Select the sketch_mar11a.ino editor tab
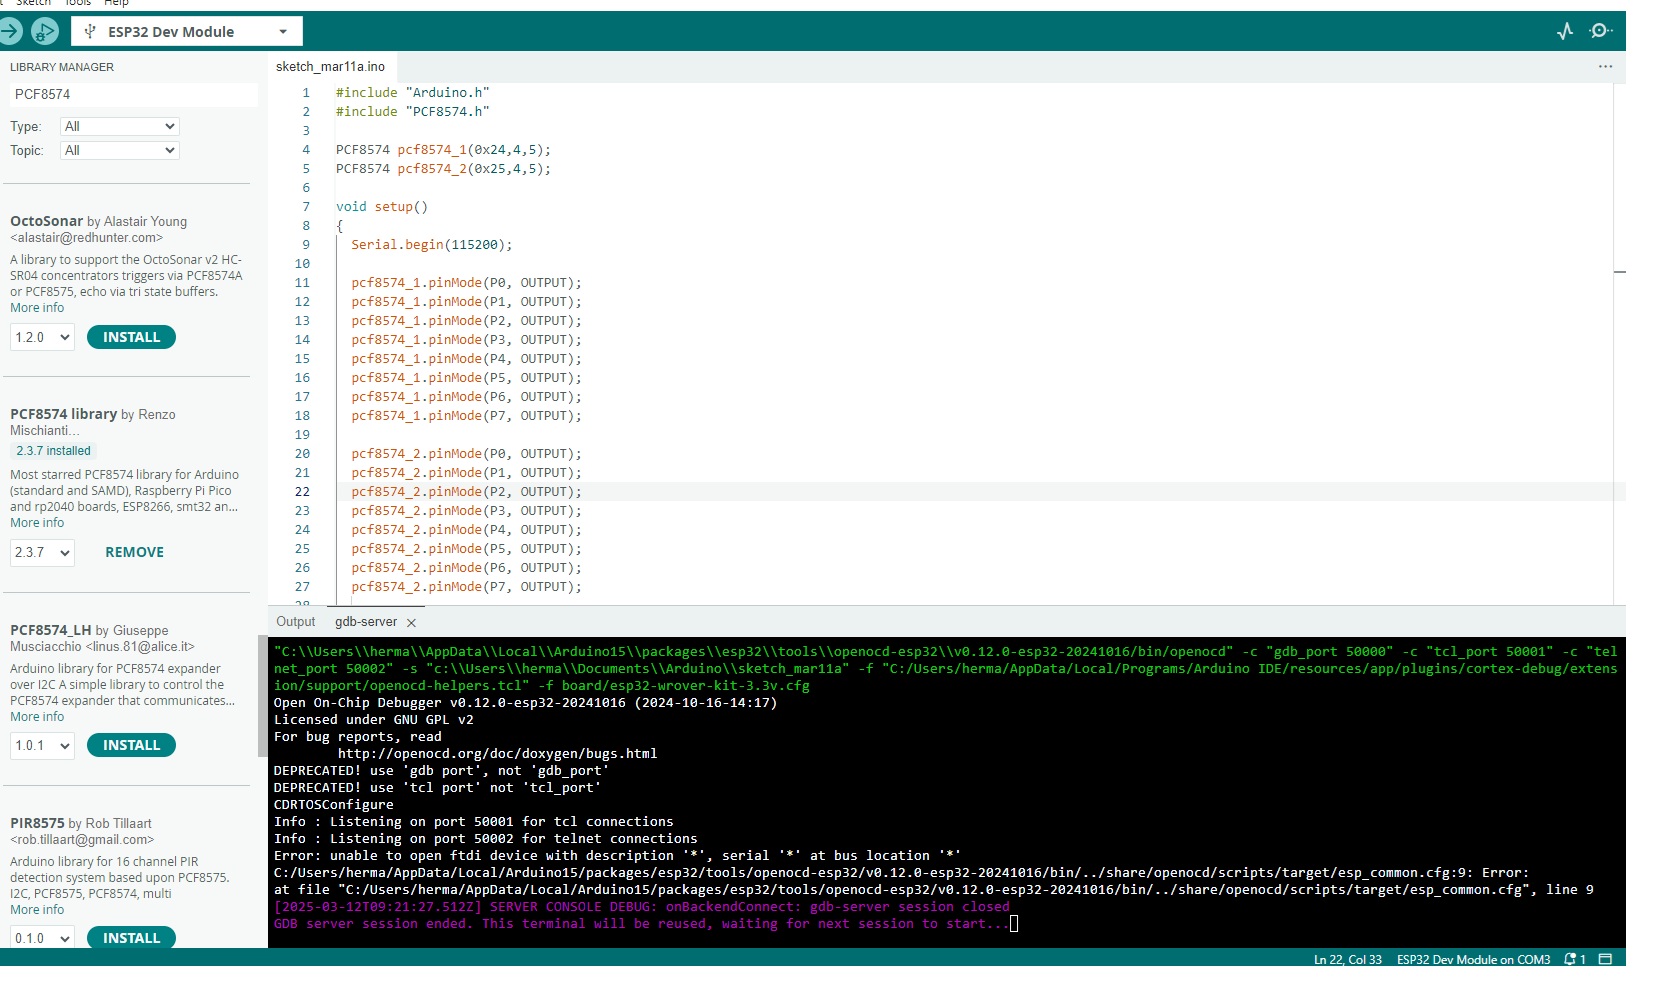 pos(330,67)
